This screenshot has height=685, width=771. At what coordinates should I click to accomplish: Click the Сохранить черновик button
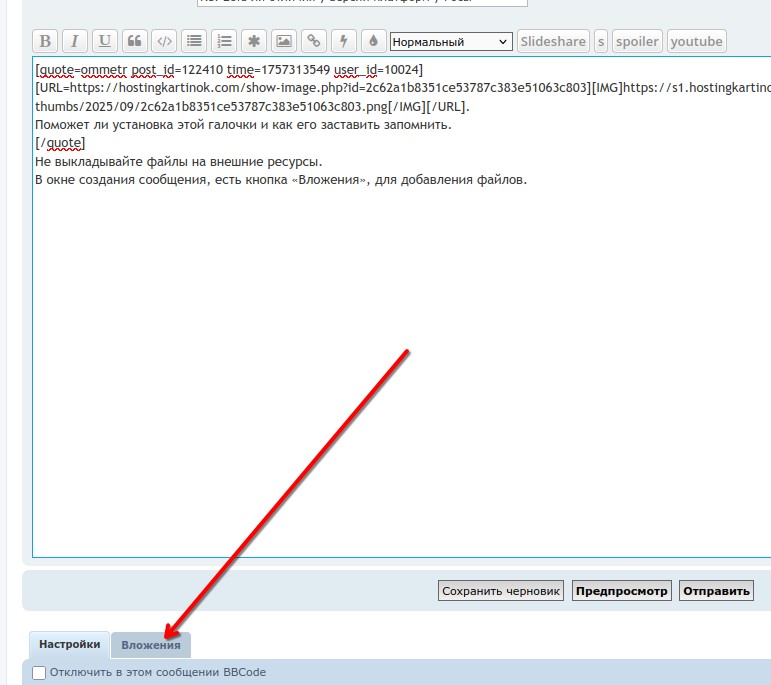tap(501, 591)
